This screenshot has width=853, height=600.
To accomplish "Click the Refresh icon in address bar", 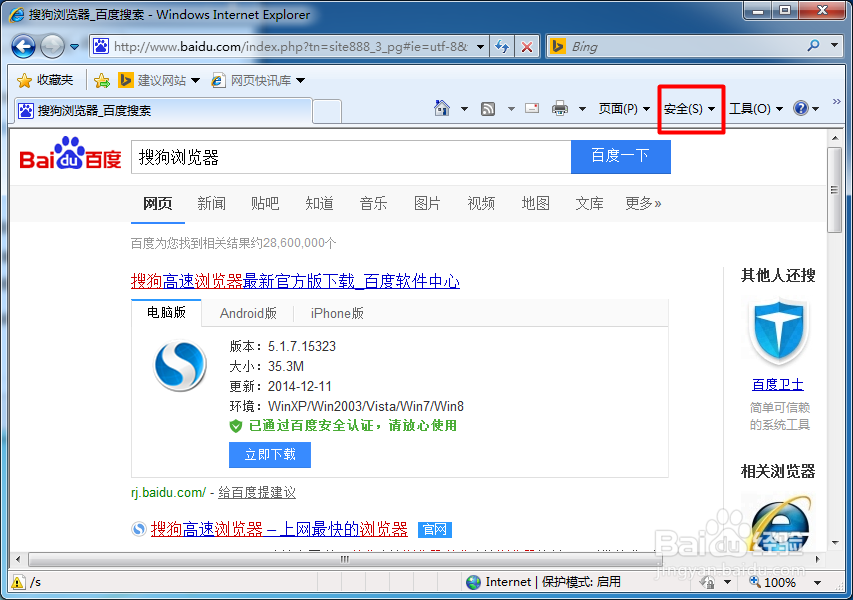I will pos(502,46).
